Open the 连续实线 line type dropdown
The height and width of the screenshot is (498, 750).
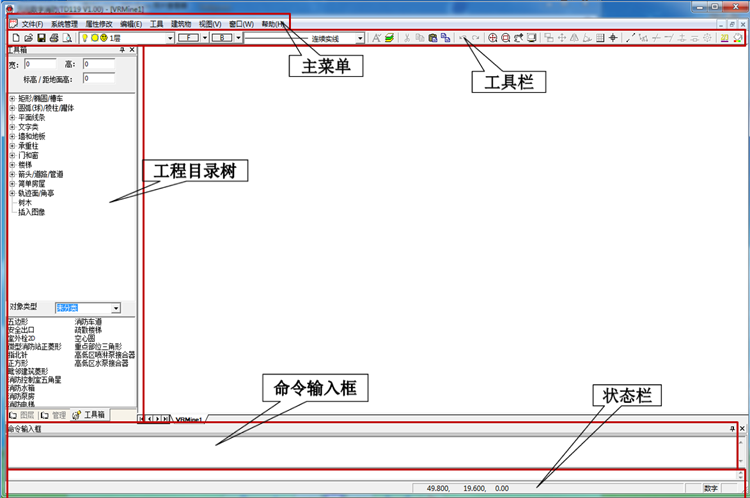coord(360,38)
